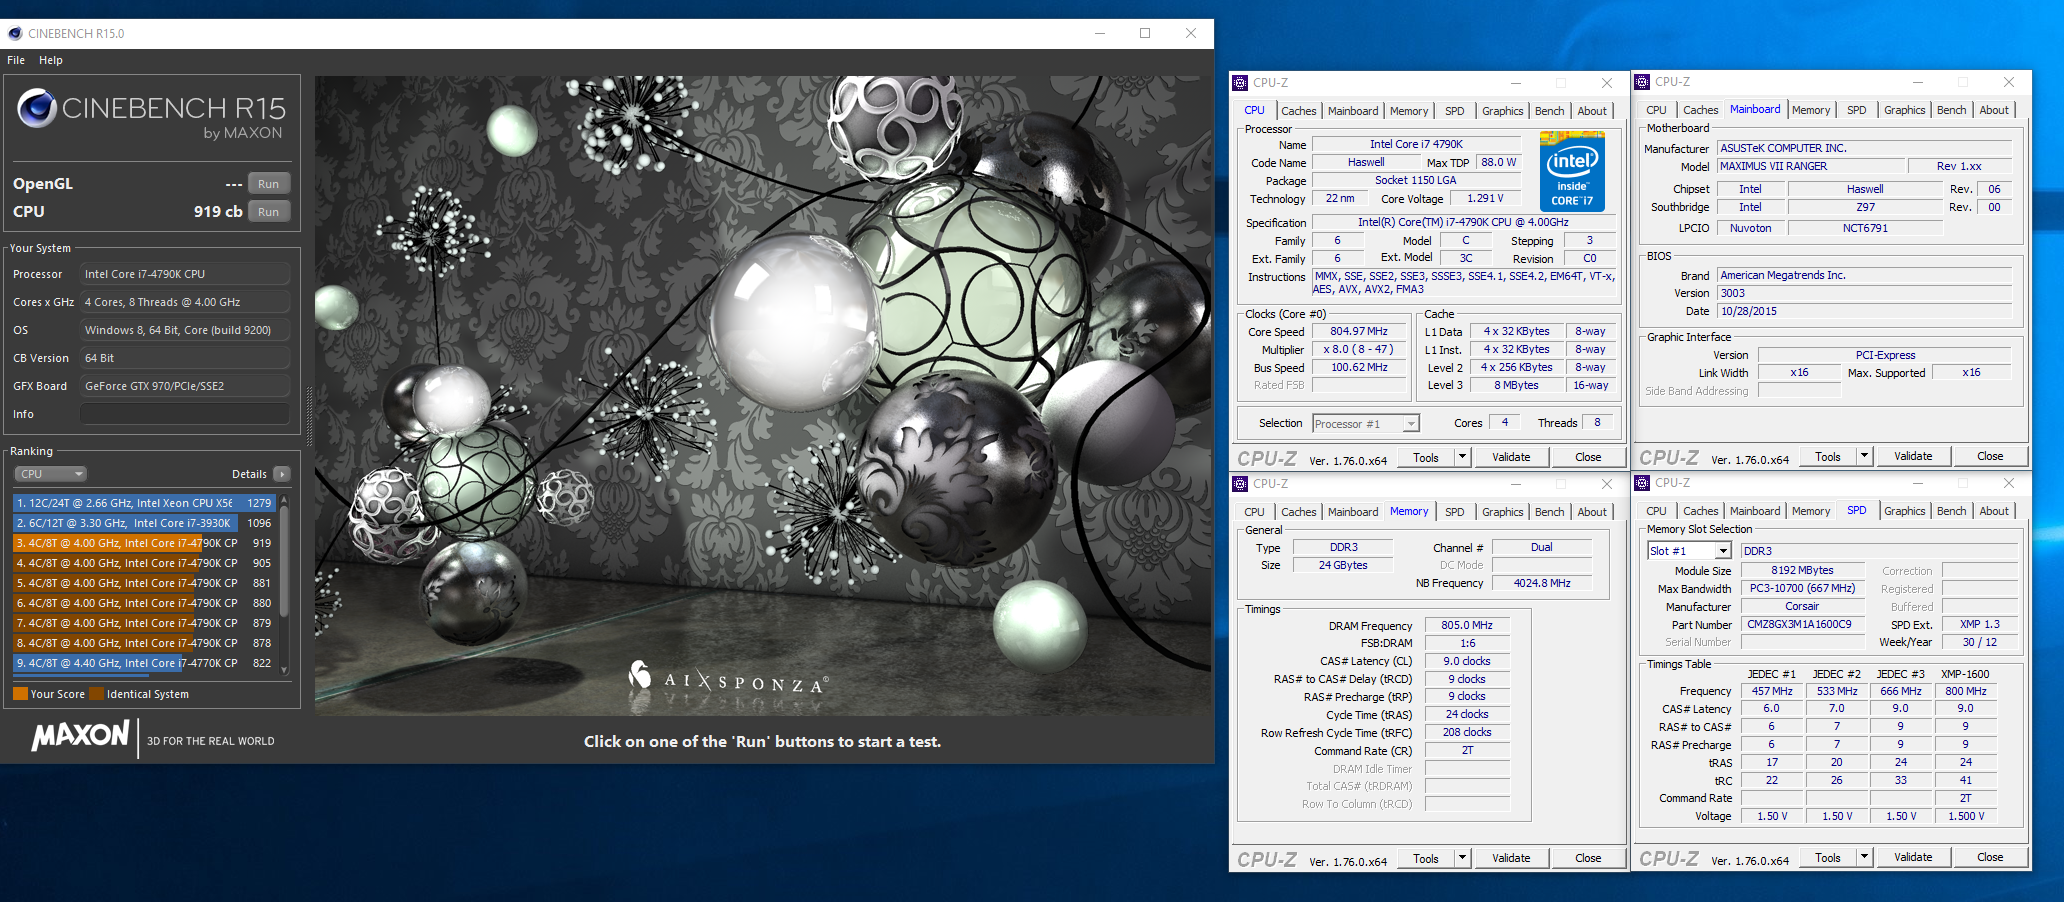This screenshot has width=2064, height=902.
Task: Click the MAXON logo at bottom left
Action: click(80, 737)
